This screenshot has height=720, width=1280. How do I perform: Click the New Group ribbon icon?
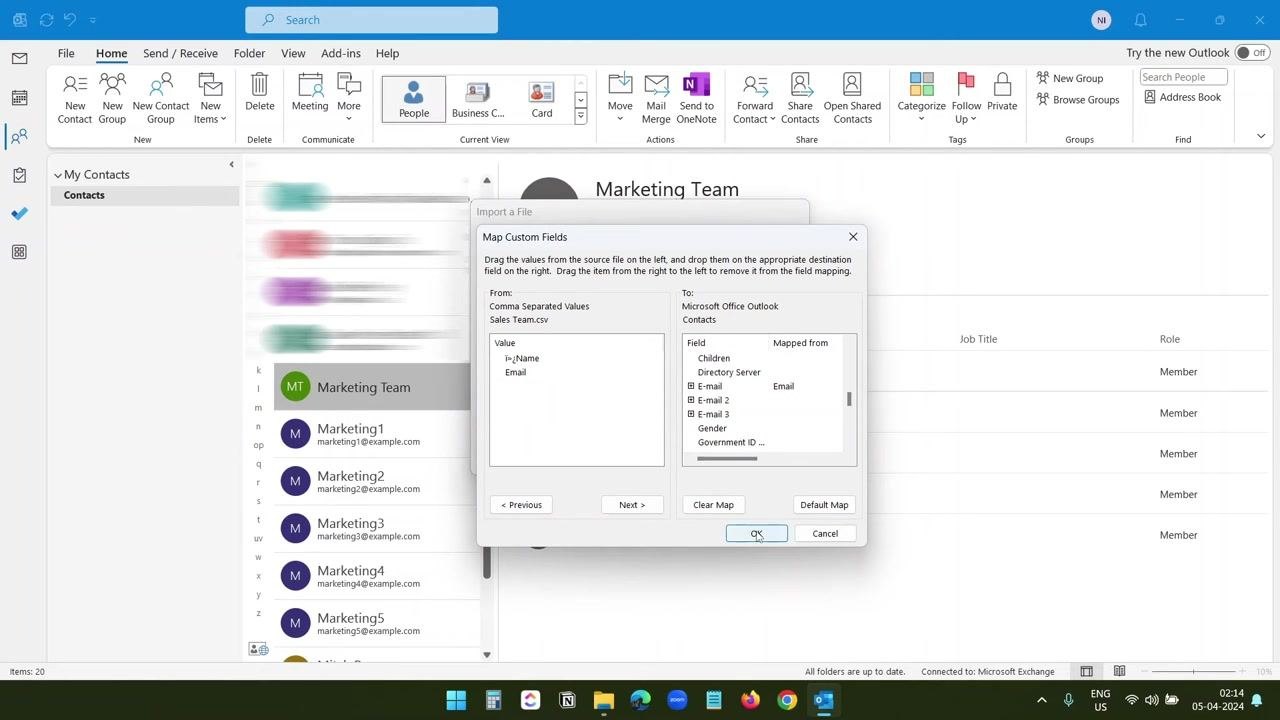112,99
